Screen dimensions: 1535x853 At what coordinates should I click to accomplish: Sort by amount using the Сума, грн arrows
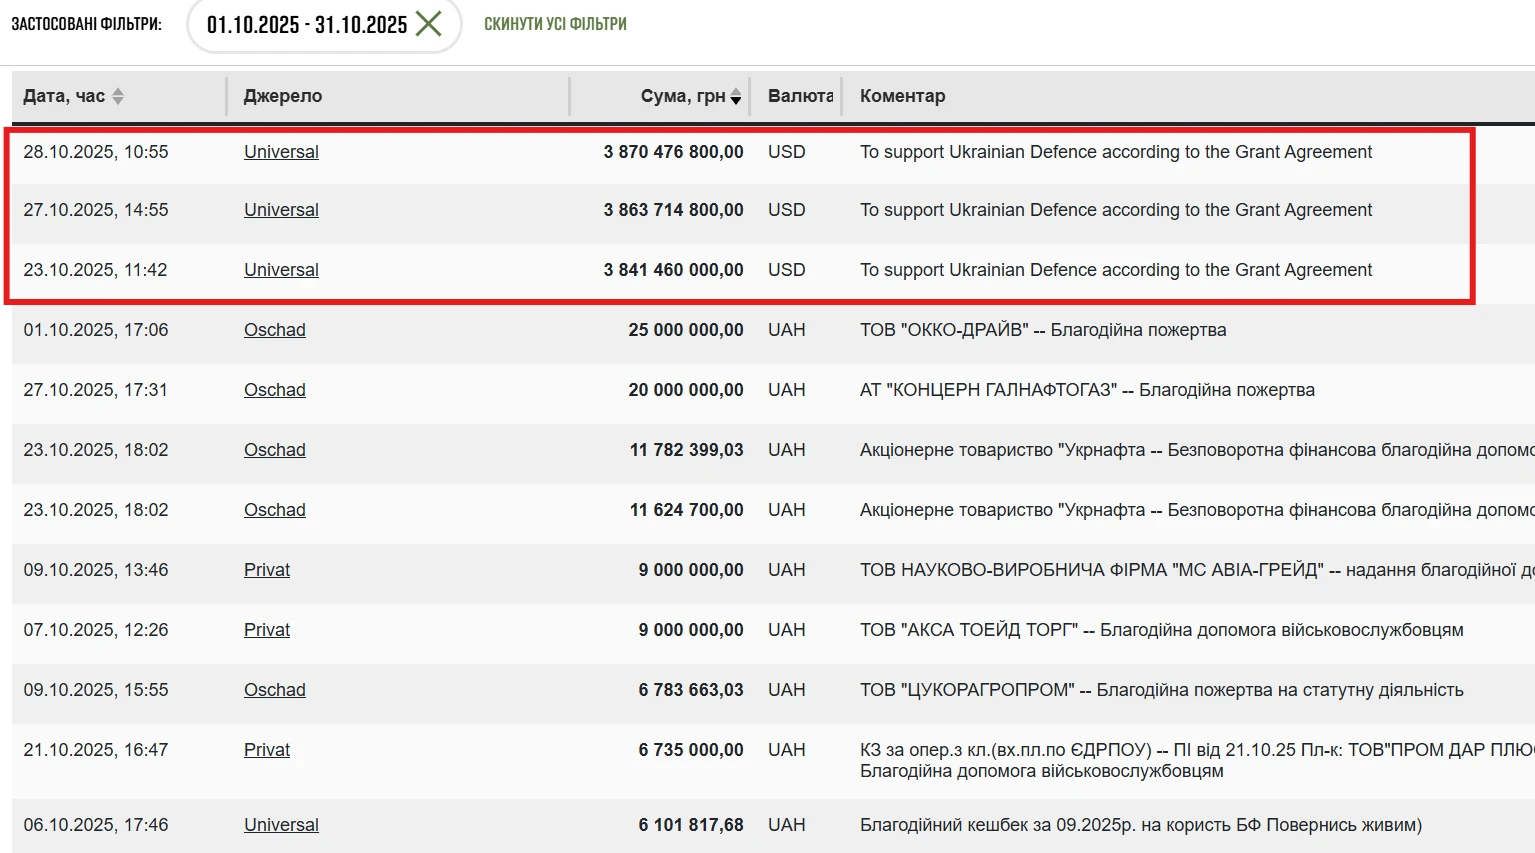(x=736, y=96)
